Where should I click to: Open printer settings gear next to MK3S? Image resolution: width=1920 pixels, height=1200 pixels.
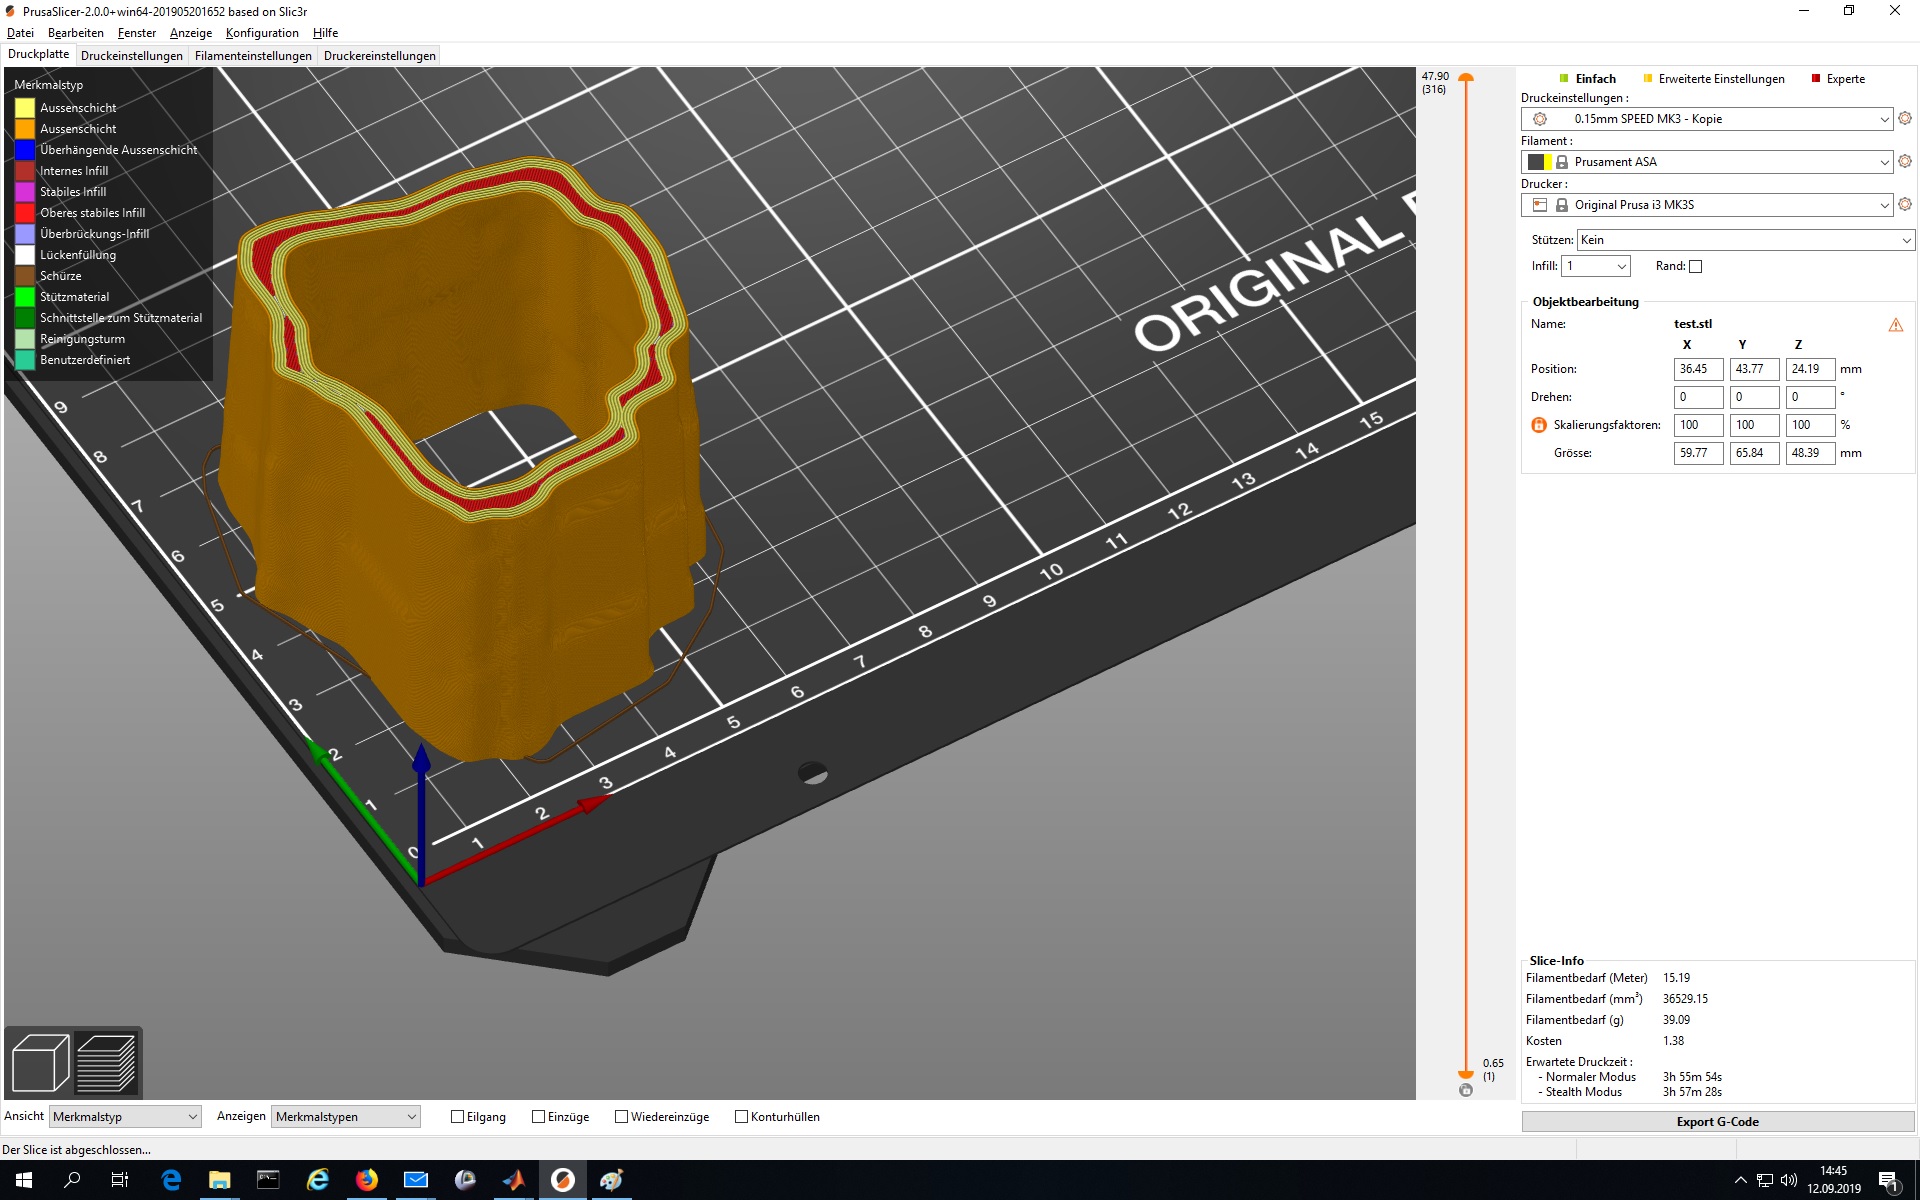[x=1904, y=204]
